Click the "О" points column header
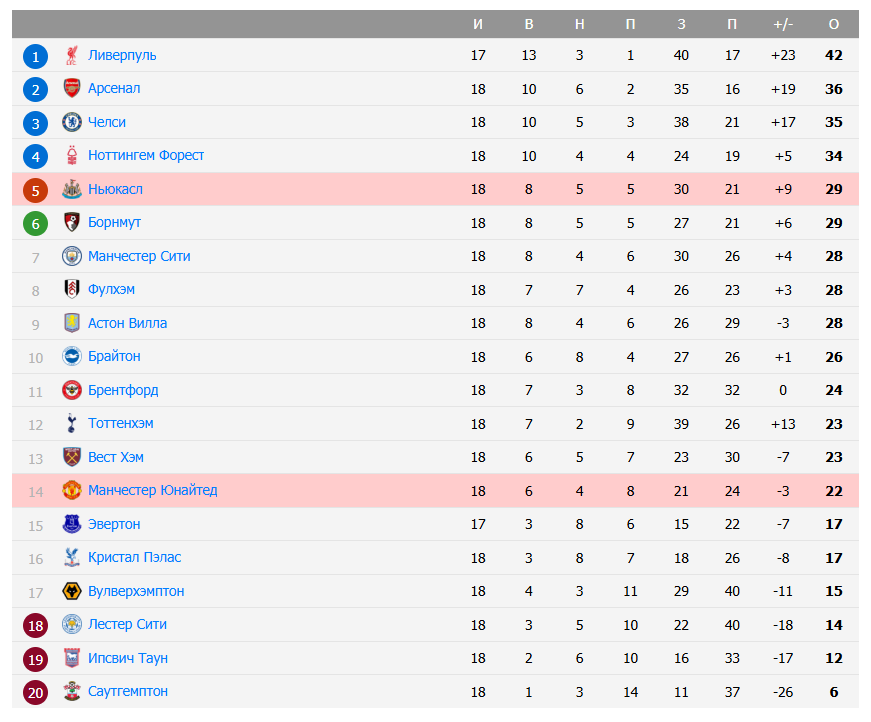This screenshot has width=871, height=722. tap(834, 24)
